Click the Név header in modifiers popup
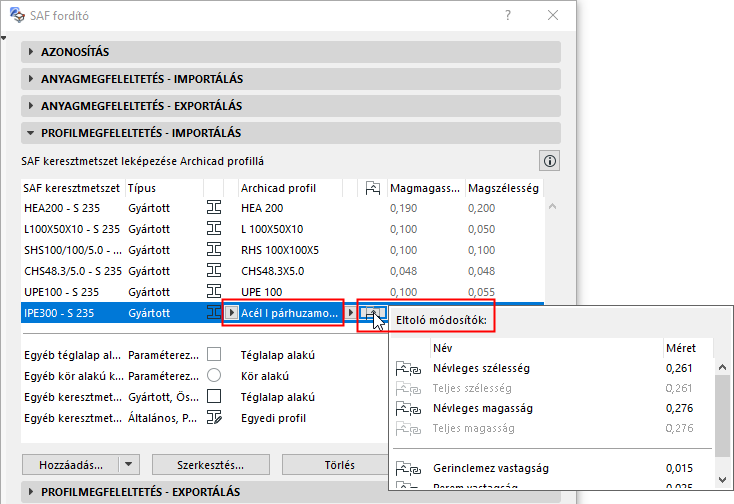 click(546, 348)
